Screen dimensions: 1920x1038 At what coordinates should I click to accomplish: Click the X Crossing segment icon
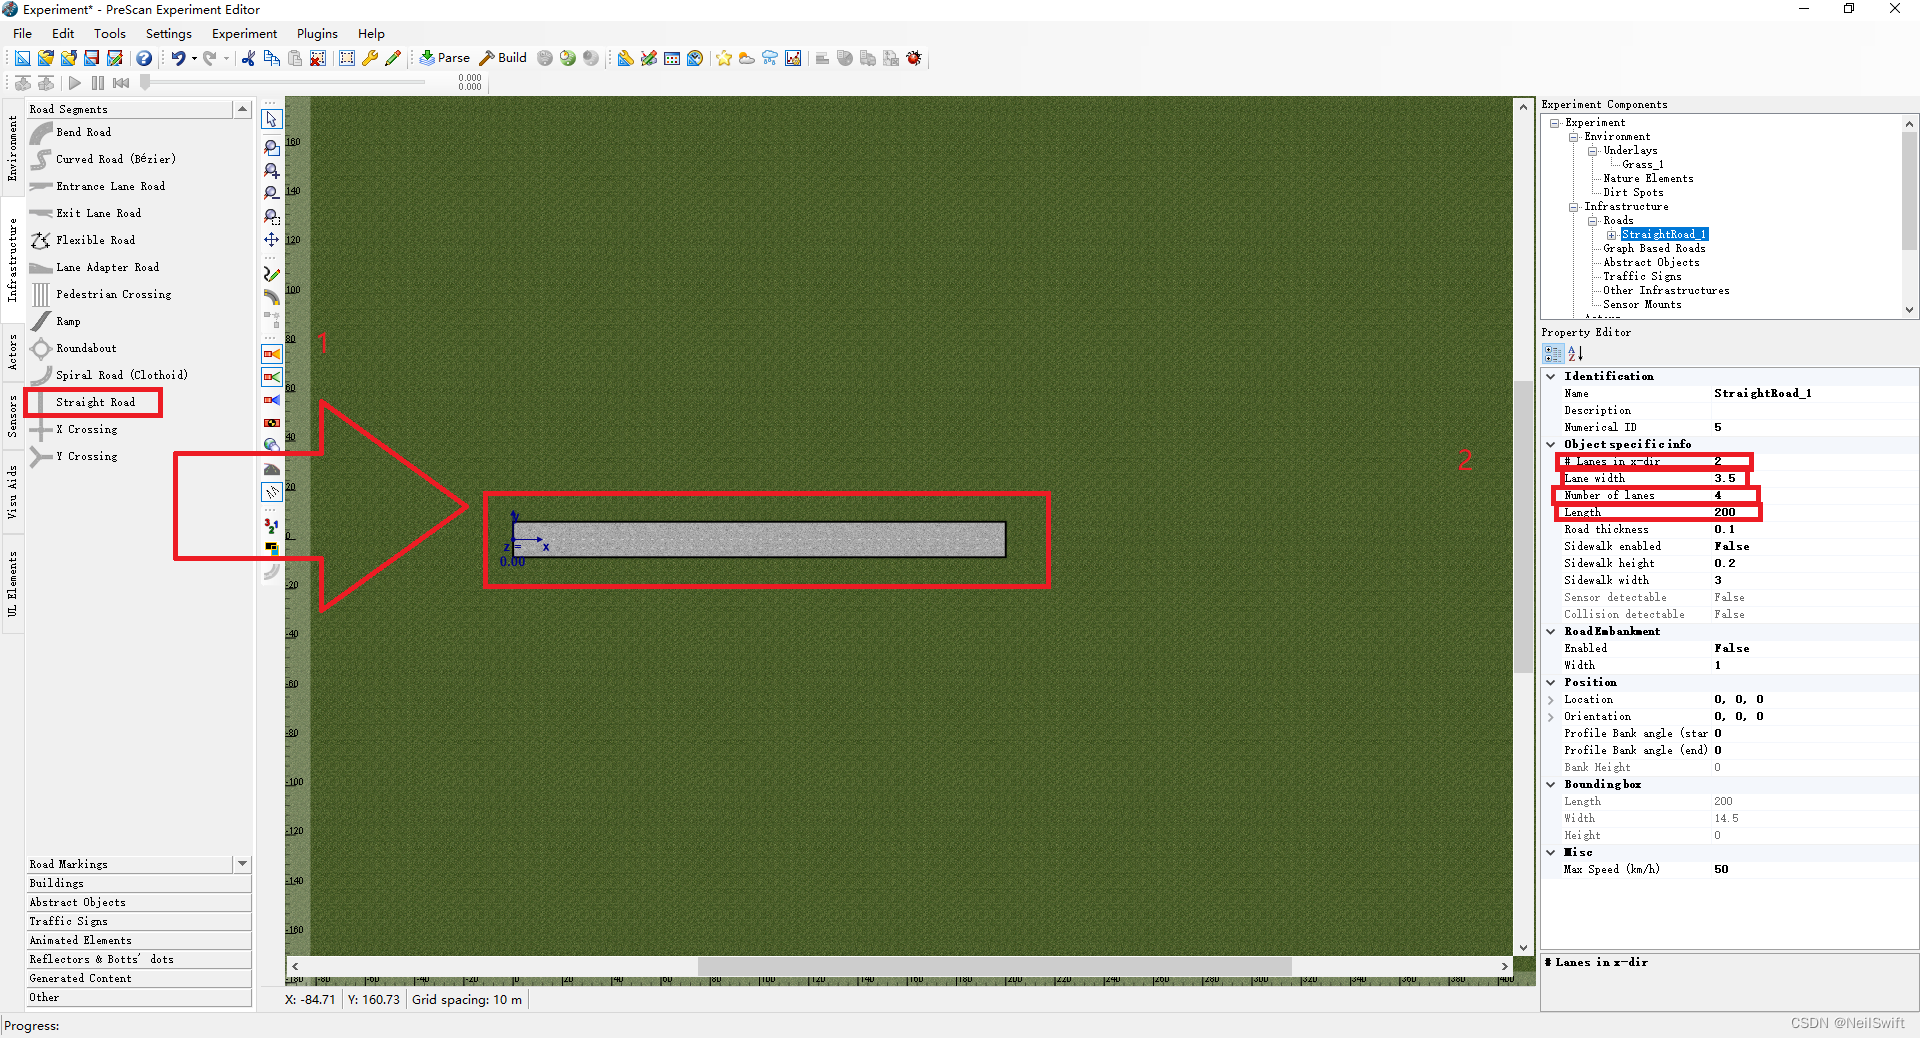pos(41,429)
